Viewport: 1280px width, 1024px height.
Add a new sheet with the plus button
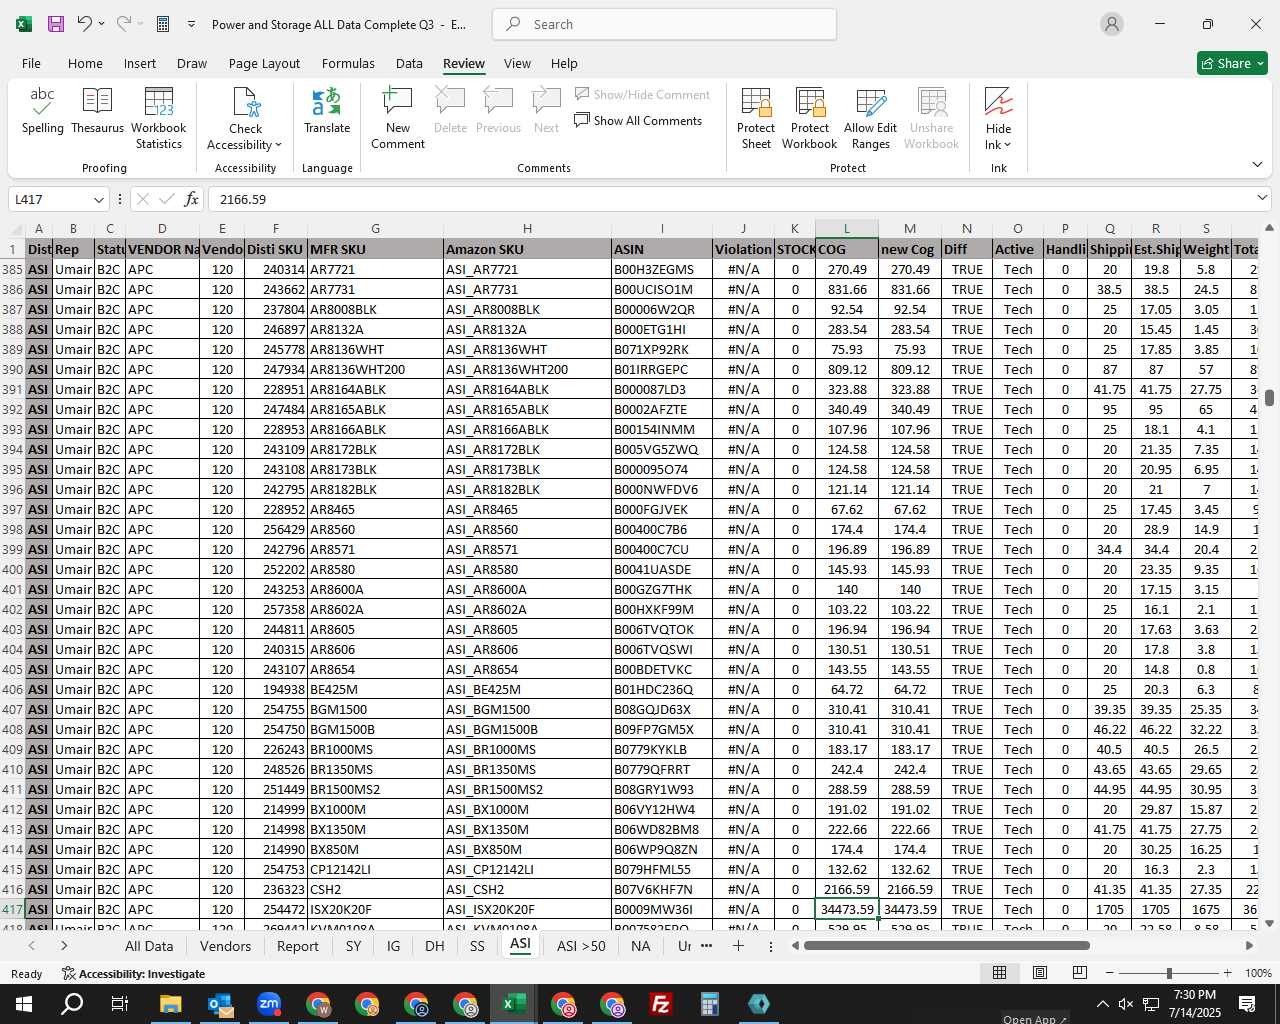[x=738, y=946]
